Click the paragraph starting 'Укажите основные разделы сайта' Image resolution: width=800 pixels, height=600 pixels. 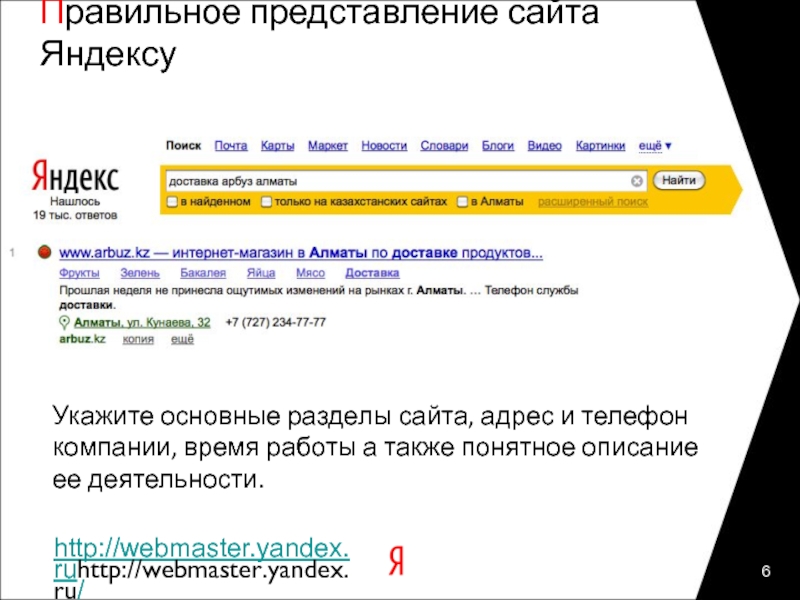click(375, 447)
